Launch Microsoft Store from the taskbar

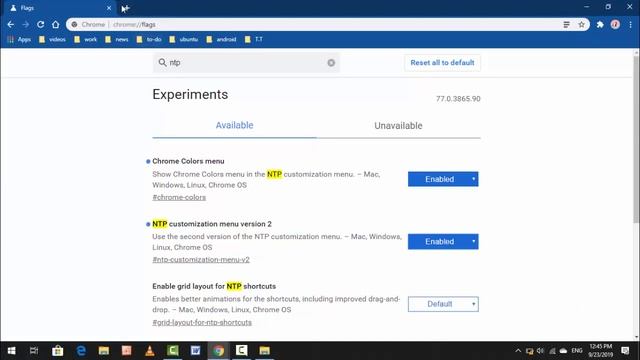pos(58,351)
